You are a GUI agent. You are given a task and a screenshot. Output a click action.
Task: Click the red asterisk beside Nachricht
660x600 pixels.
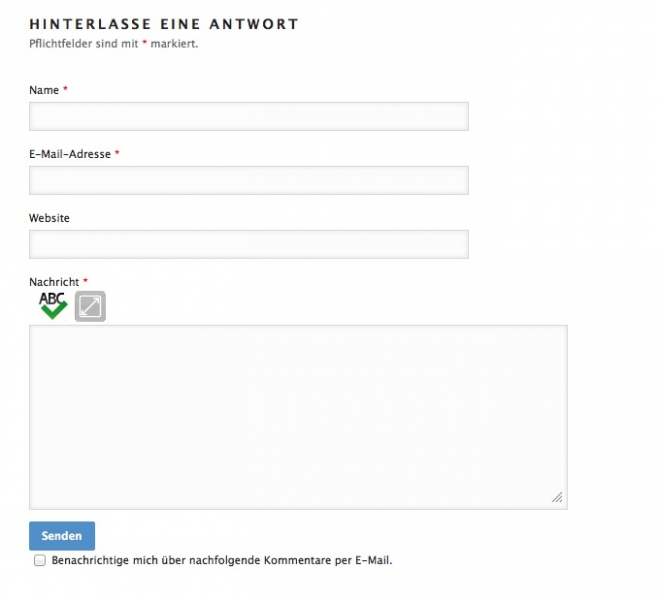(x=86, y=281)
